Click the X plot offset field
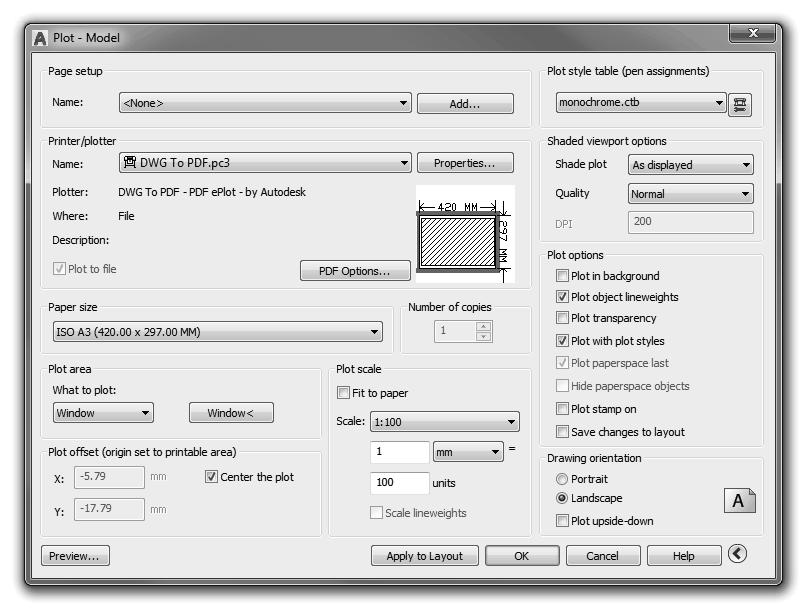 (x=109, y=477)
